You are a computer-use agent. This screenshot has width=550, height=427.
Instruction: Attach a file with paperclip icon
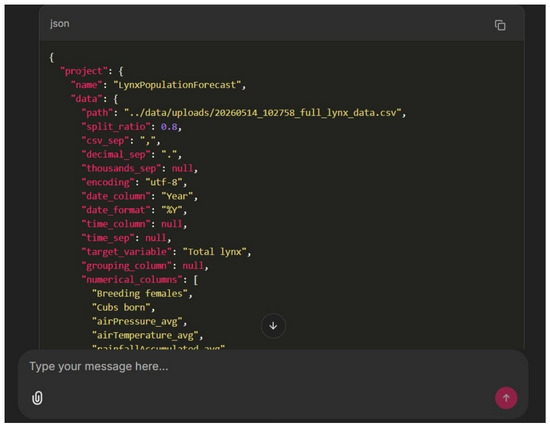click(x=37, y=398)
